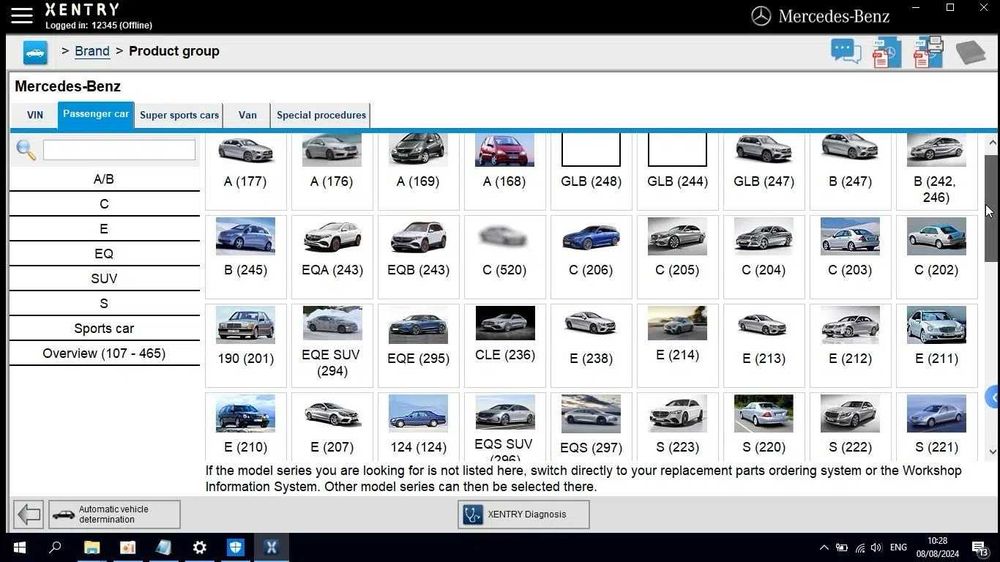Click the blue car home icon
The width and height of the screenshot is (1000, 562).
click(x=35, y=52)
